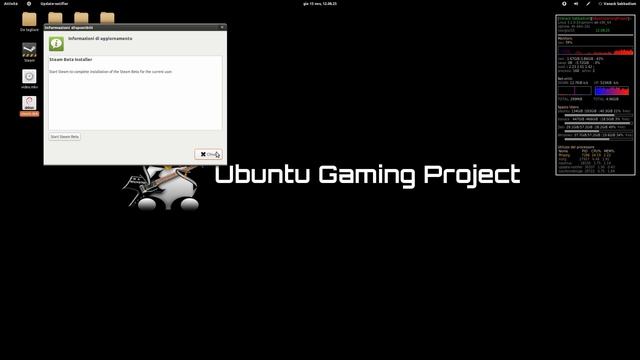Viewport: 640px width, 360px height.
Task: Click the 'Informazioni di aggiornamento' heading
Action: 100,38
